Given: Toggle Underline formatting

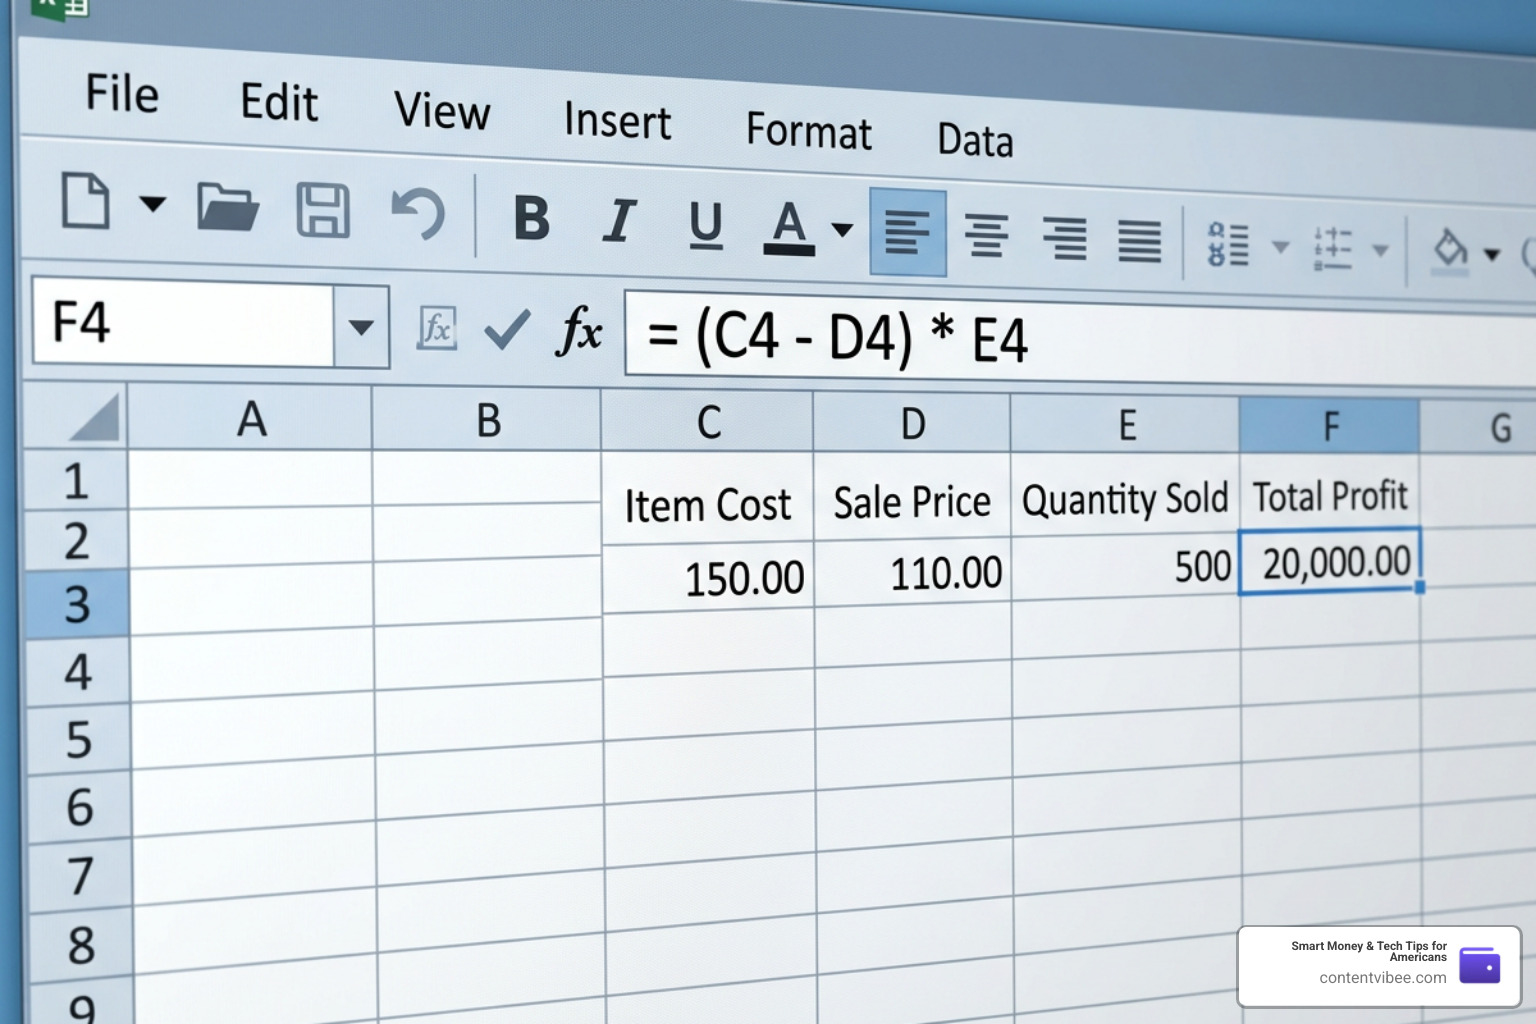Looking at the screenshot, I should coord(706,225).
